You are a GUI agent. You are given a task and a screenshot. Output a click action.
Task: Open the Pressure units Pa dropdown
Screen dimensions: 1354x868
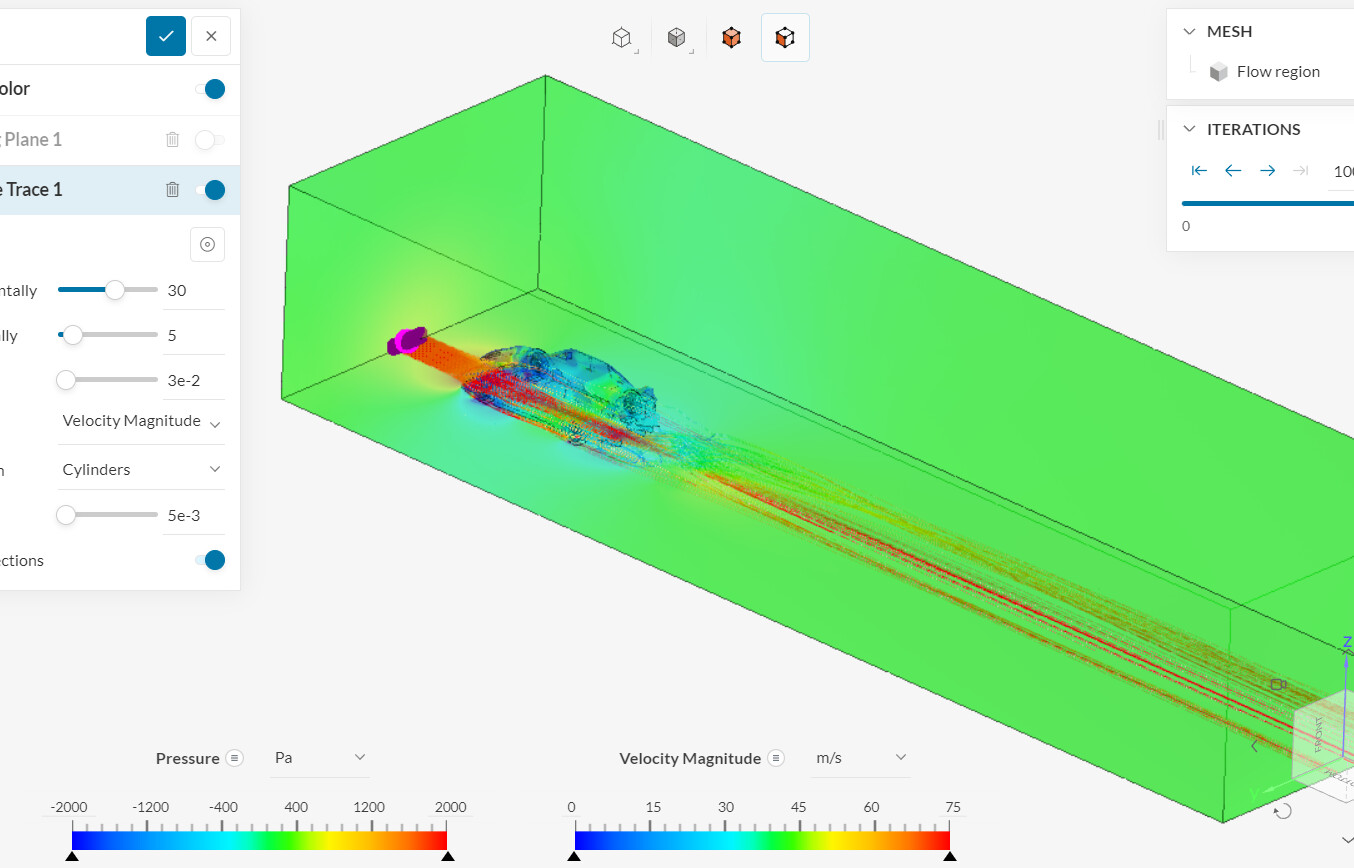click(318, 757)
